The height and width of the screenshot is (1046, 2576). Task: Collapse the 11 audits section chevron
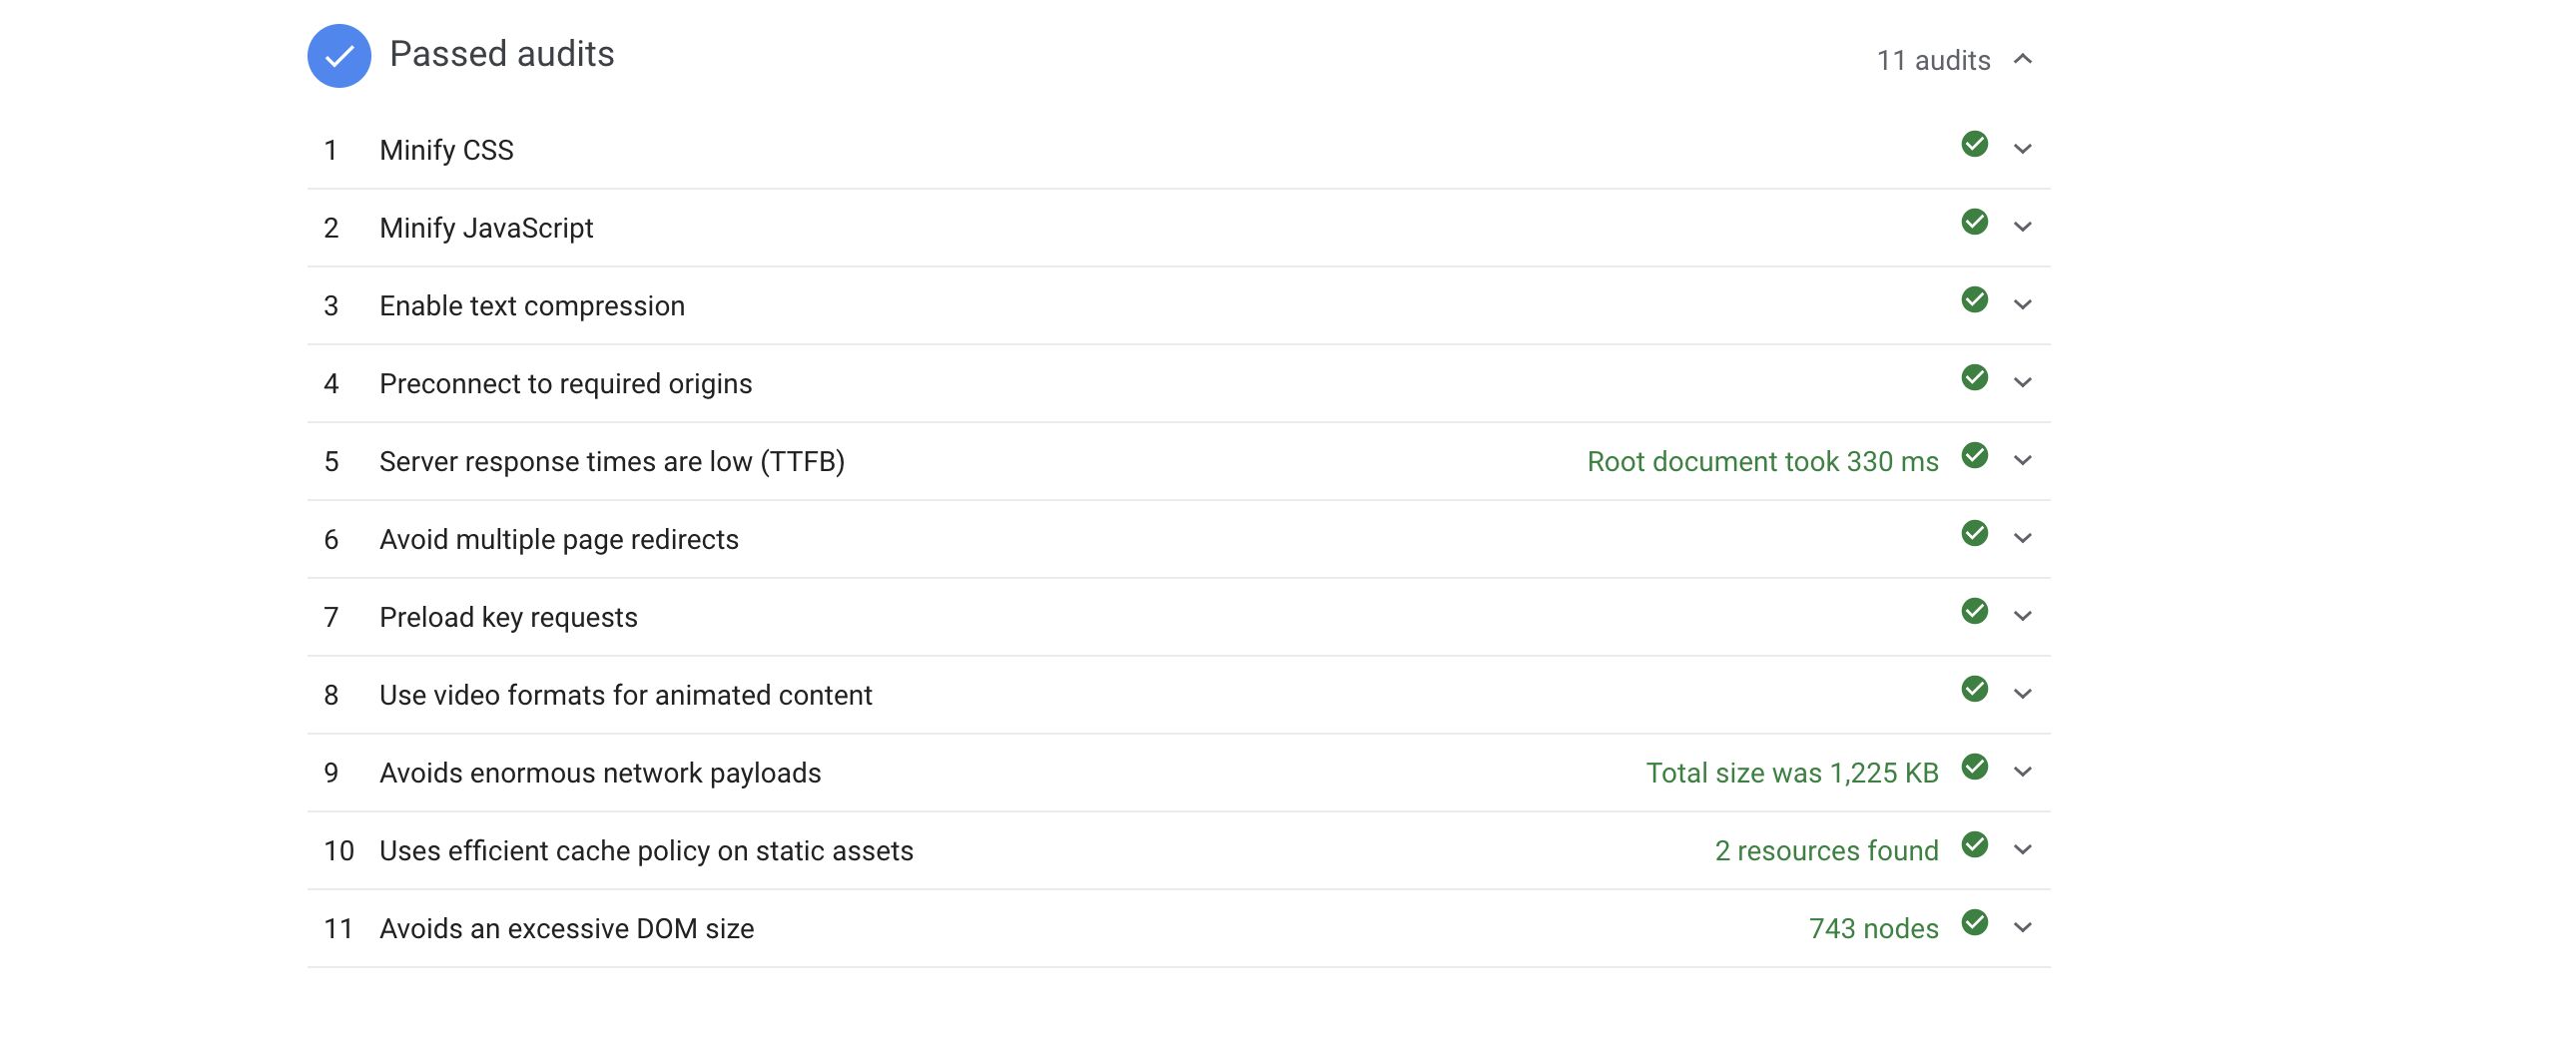point(2022,59)
